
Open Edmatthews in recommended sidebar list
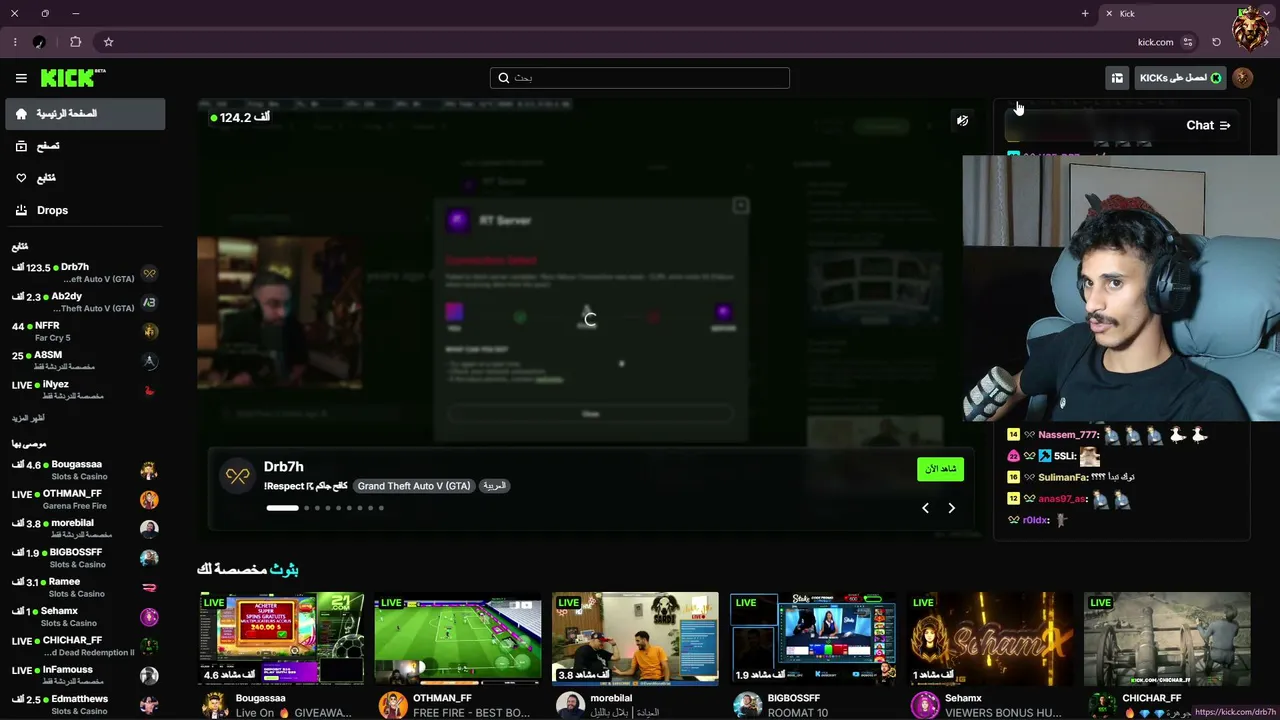tap(85, 704)
